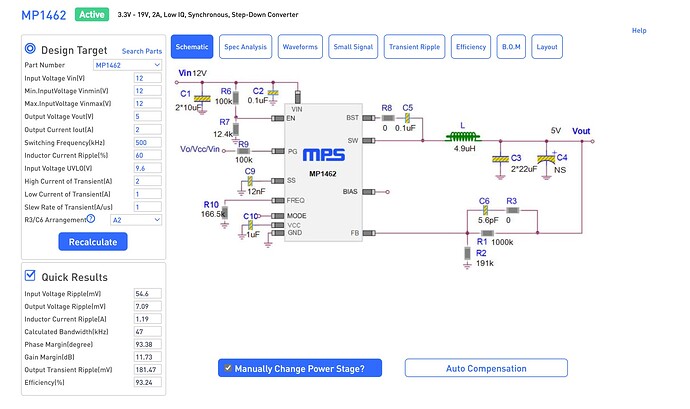Click the MP1462 part title link
Image resolution: width=690 pixels, height=409 pixels.
(x=44, y=15)
